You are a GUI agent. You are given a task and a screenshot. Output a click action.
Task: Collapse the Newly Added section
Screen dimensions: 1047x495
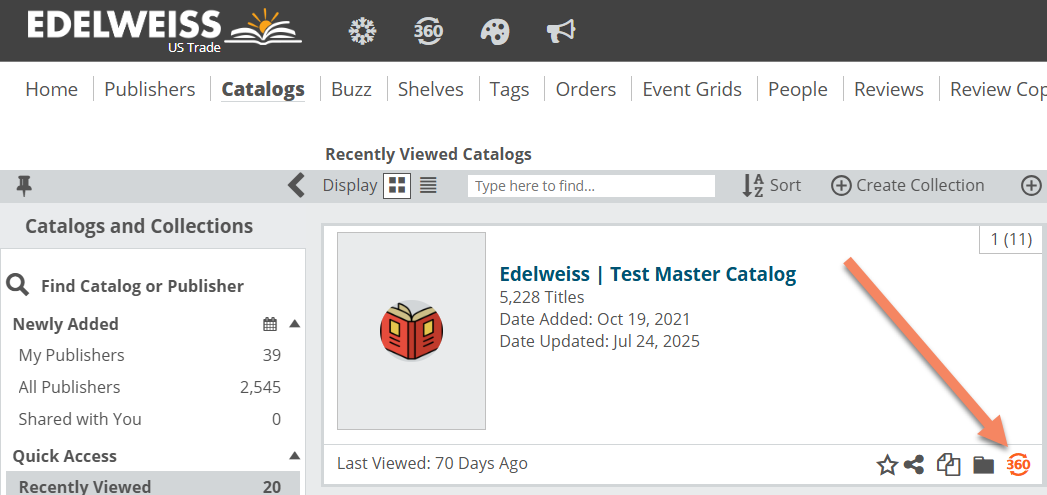point(294,324)
